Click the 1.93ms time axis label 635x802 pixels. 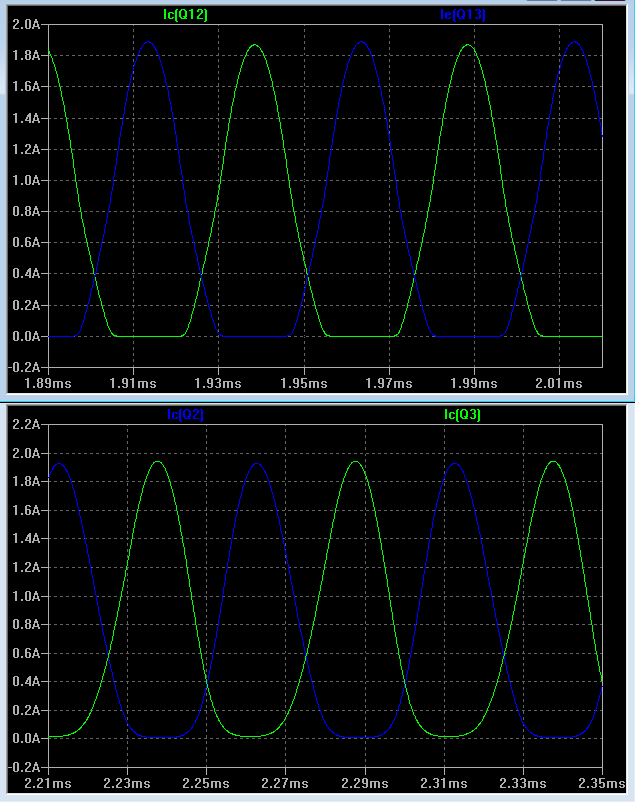pyautogui.click(x=218, y=383)
